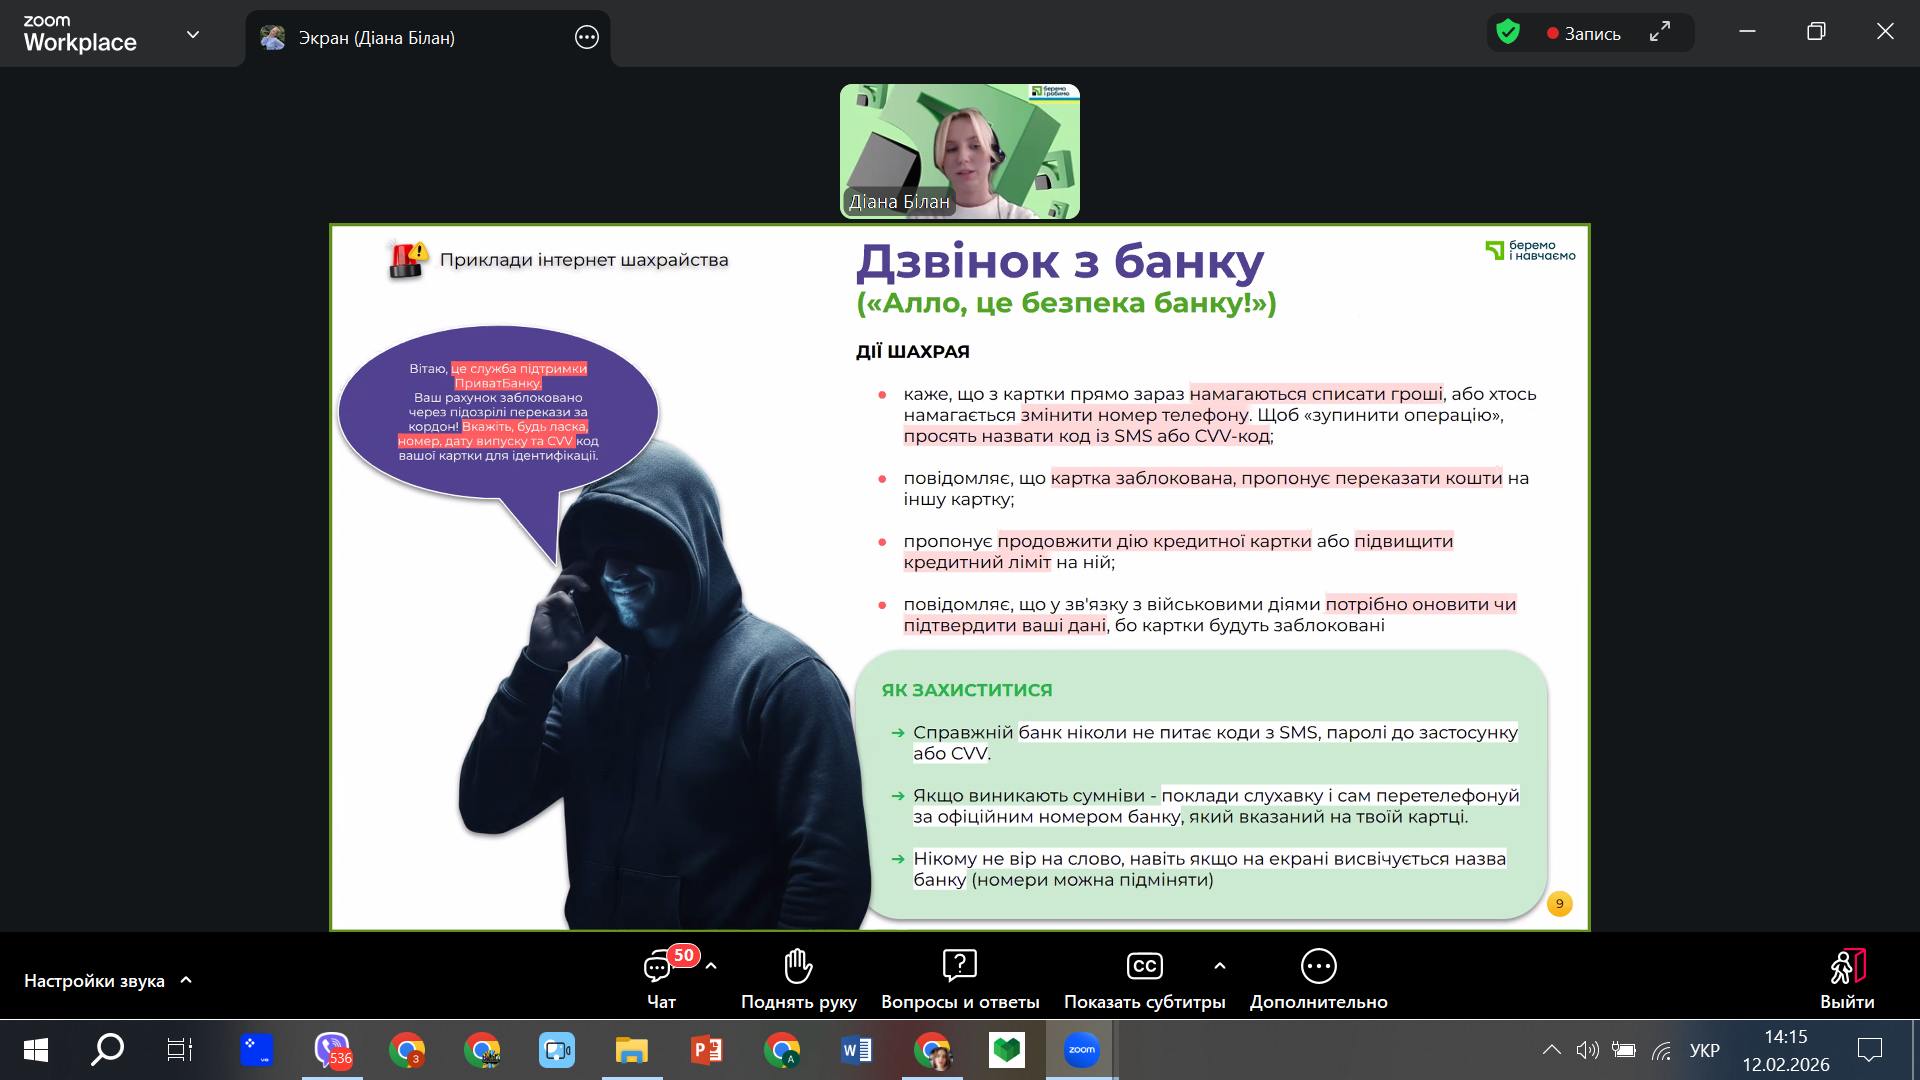Open PowerPoint from the taskbar
The height and width of the screenshot is (1080, 1920).
707,1050
